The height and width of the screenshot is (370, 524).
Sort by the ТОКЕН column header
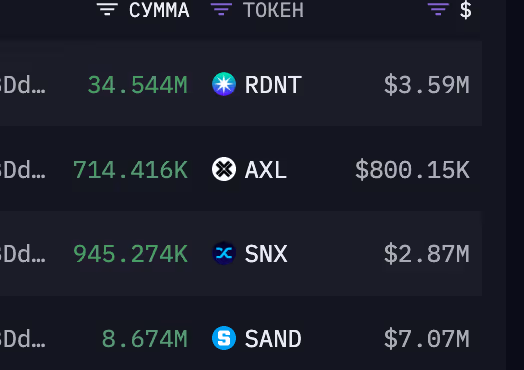tap(273, 10)
